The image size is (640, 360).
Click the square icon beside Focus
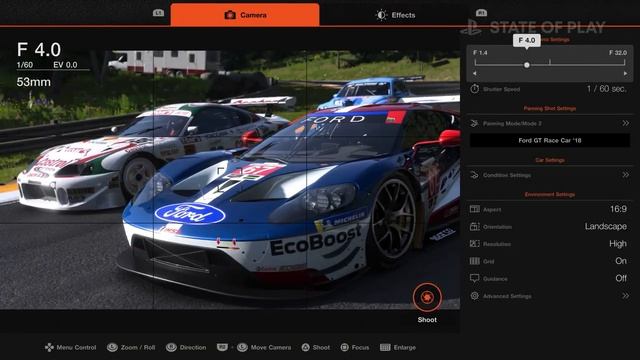point(344,347)
